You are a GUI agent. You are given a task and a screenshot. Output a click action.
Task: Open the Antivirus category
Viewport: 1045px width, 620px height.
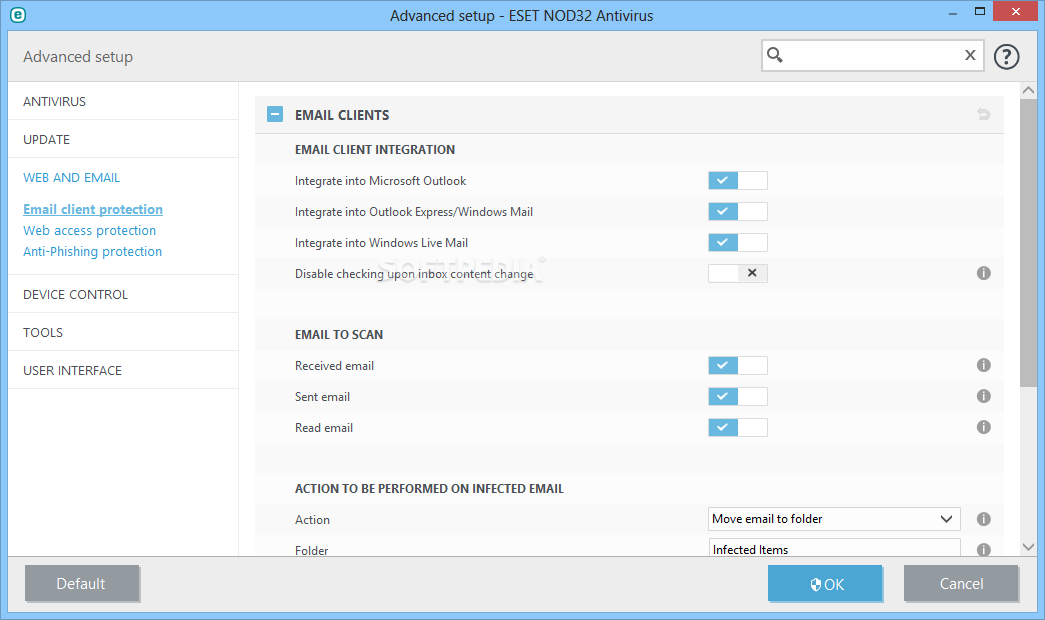pos(123,101)
